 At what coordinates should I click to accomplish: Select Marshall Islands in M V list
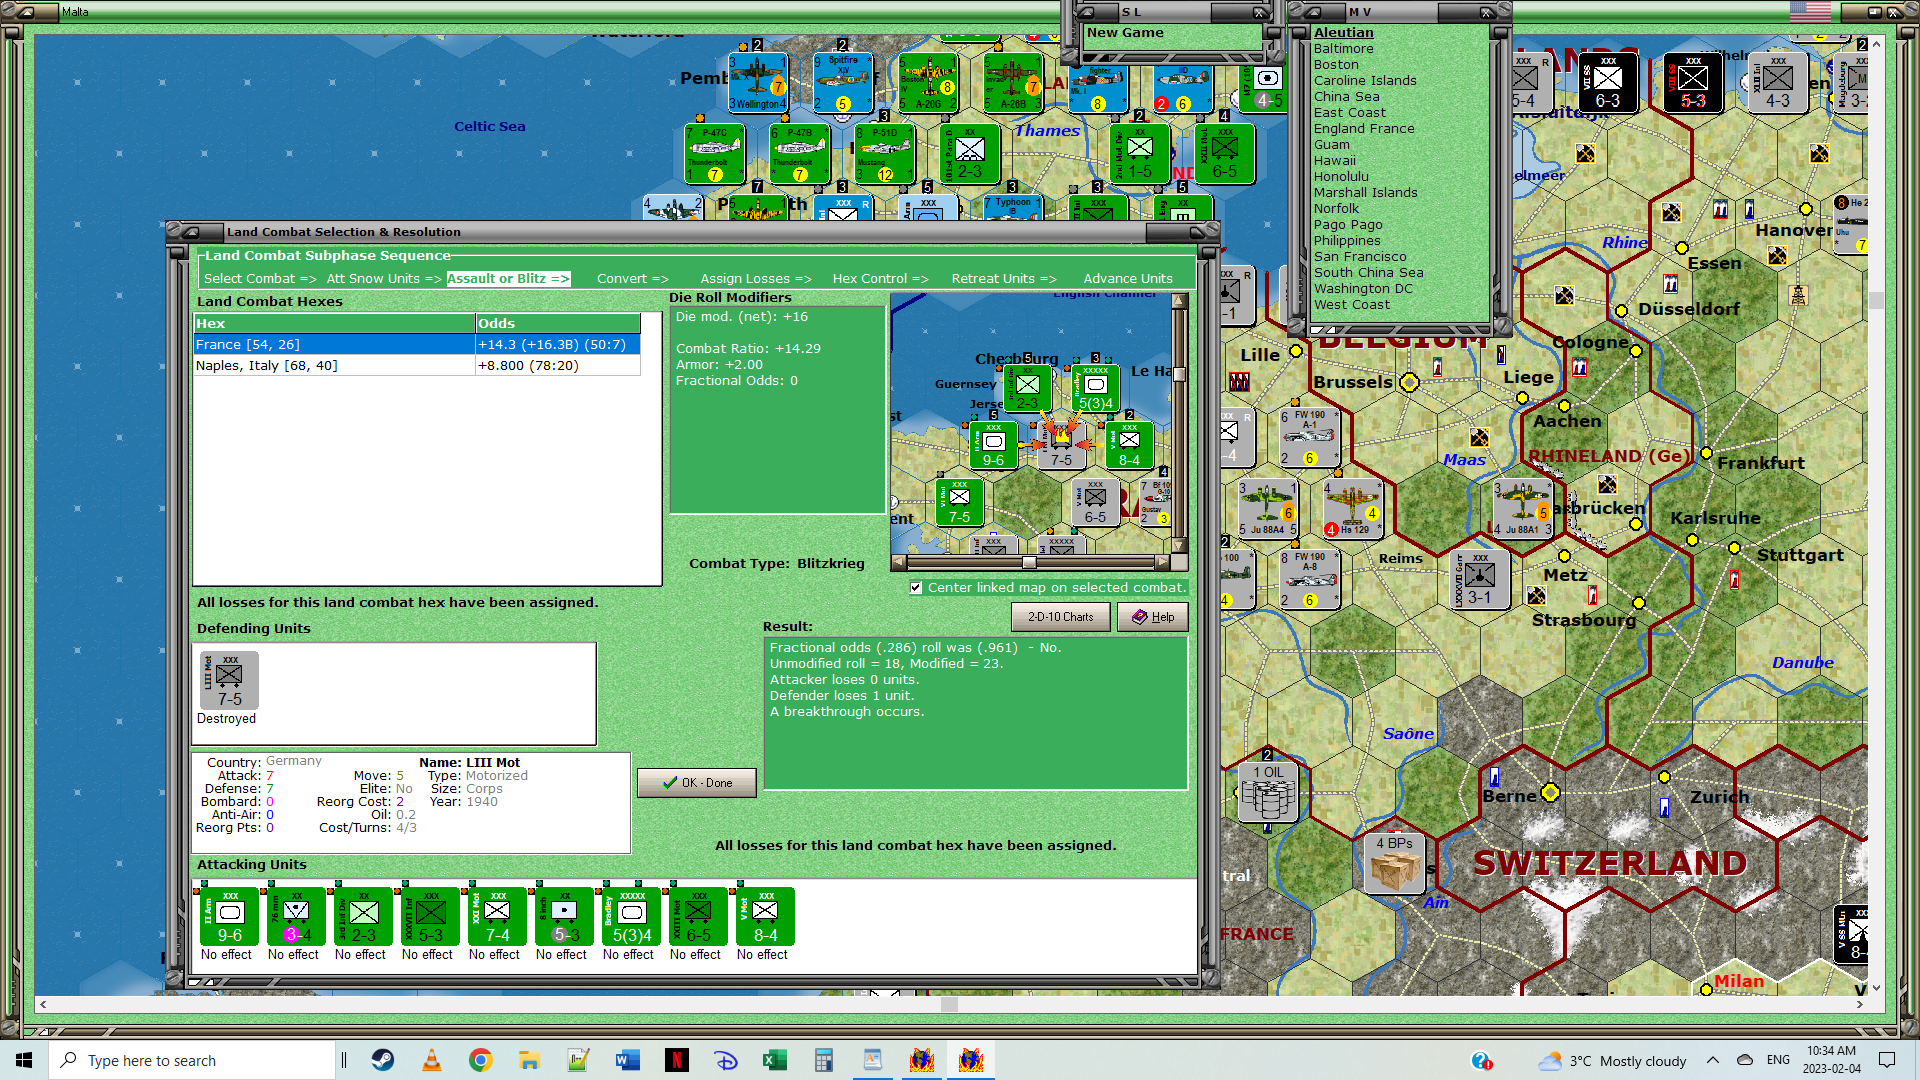pos(1366,193)
